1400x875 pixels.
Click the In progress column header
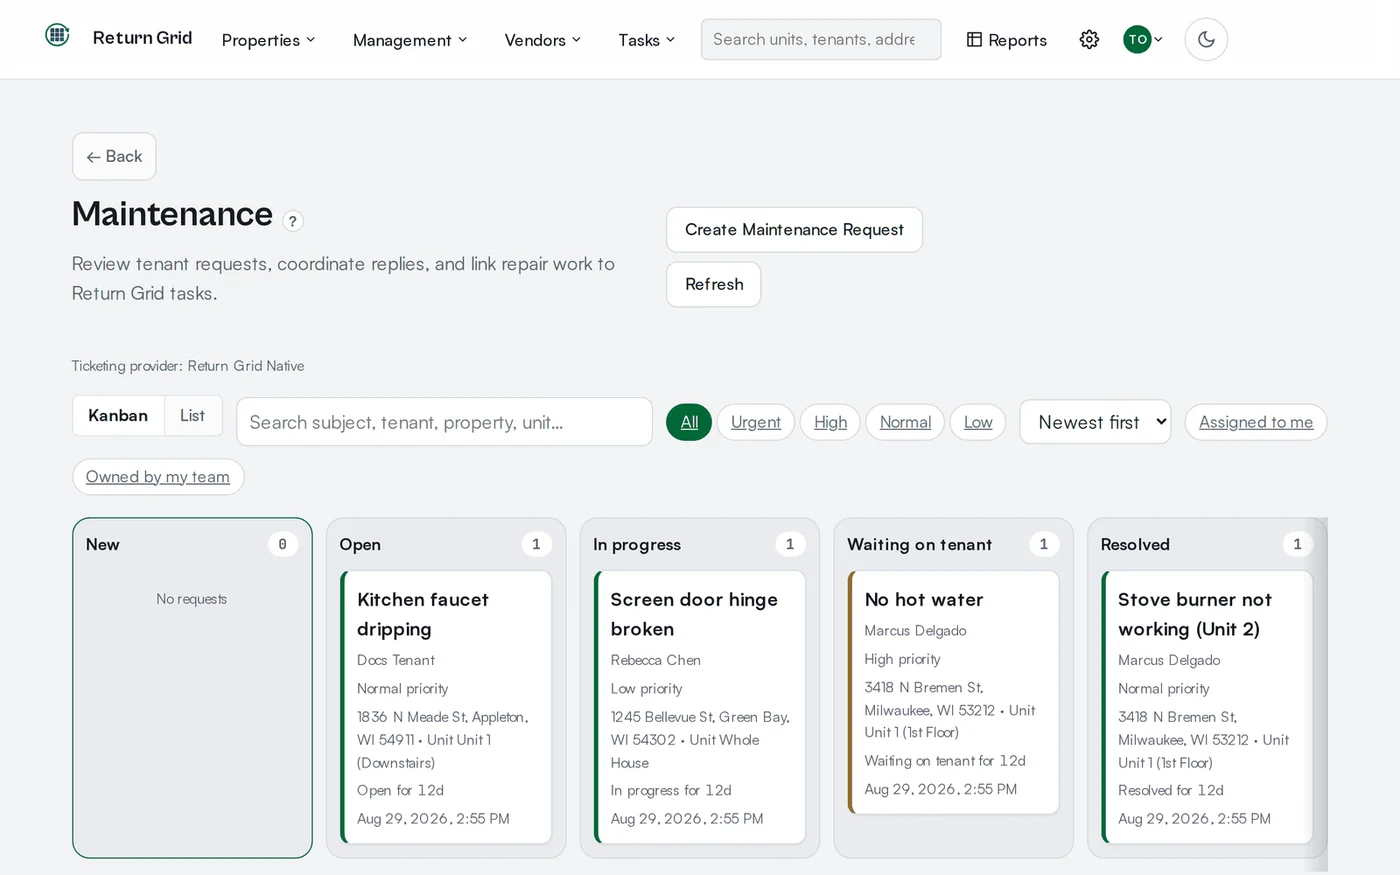click(637, 545)
